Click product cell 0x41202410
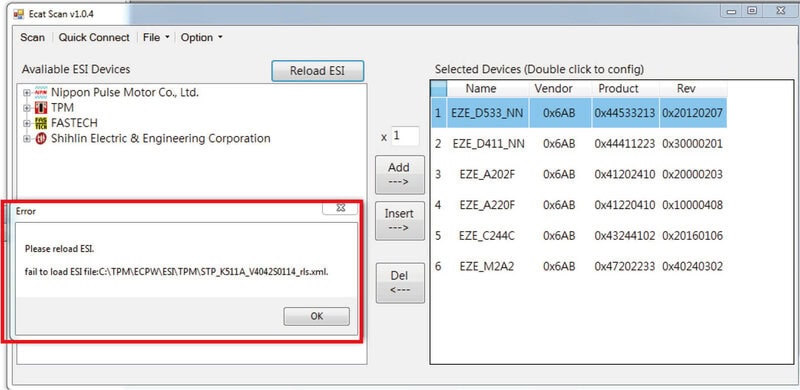Image resolution: width=800 pixels, height=390 pixels. point(624,175)
